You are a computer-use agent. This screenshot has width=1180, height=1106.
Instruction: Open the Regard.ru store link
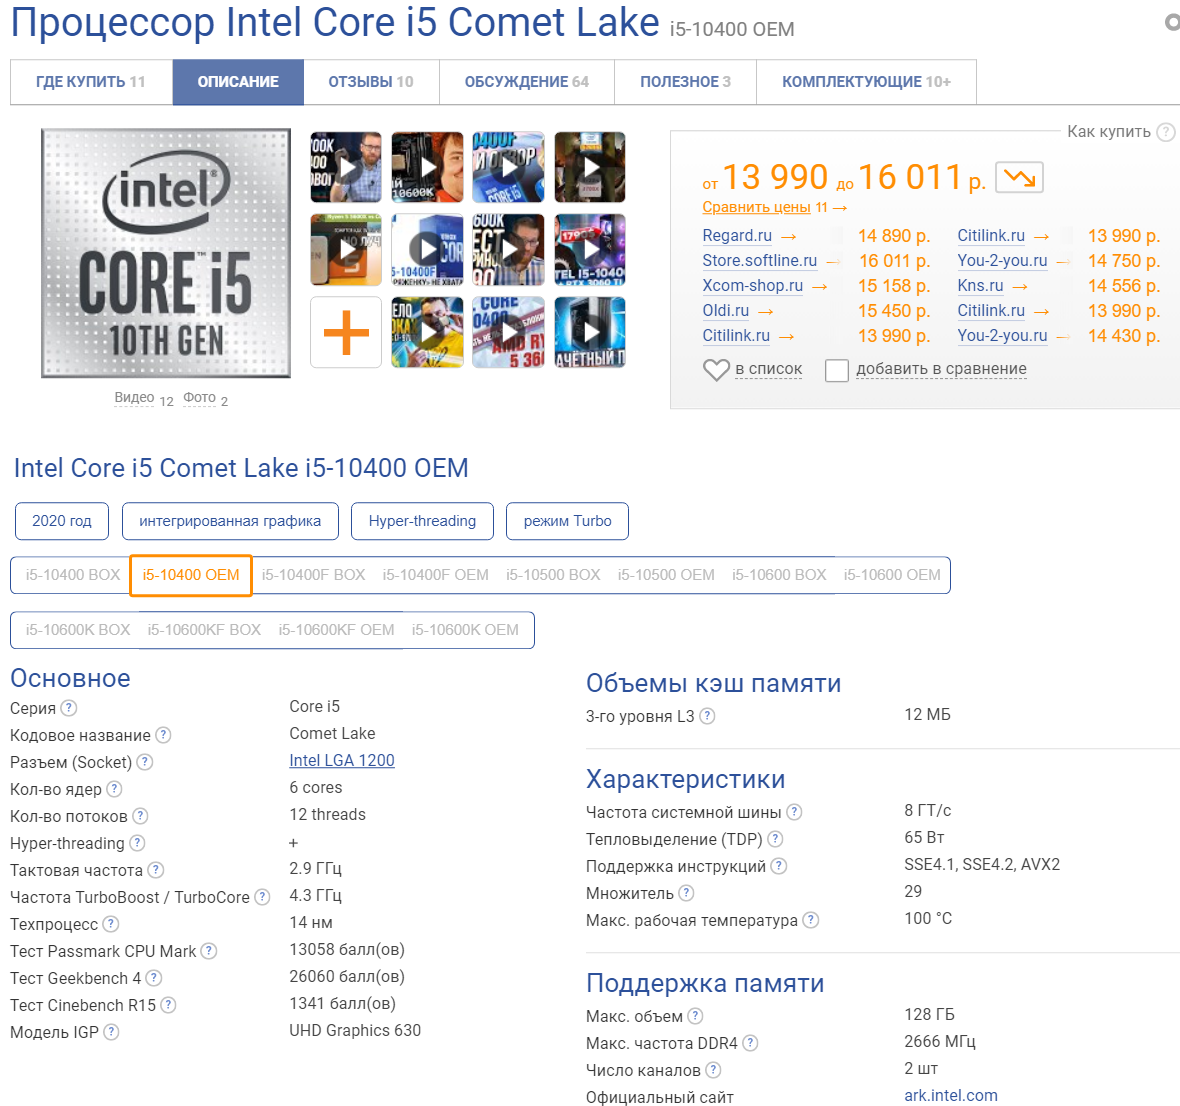(737, 235)
